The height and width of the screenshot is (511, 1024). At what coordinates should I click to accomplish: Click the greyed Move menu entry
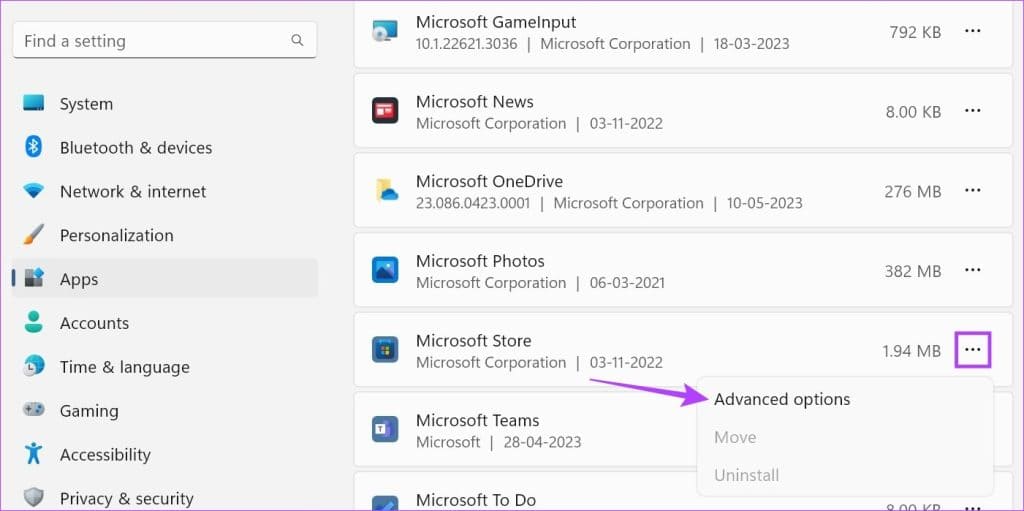pos(735,437)
